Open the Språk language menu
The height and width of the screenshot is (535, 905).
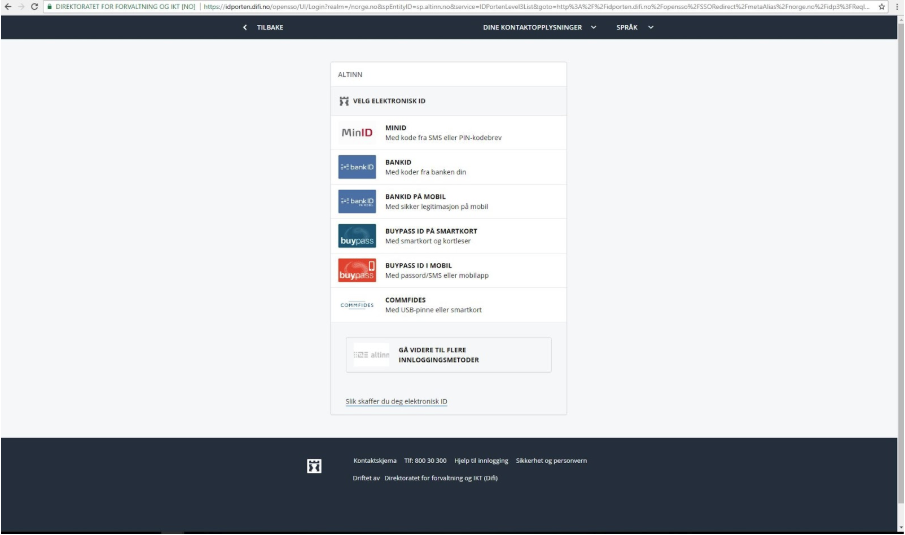pyautogui.click(x=627, y=27)
